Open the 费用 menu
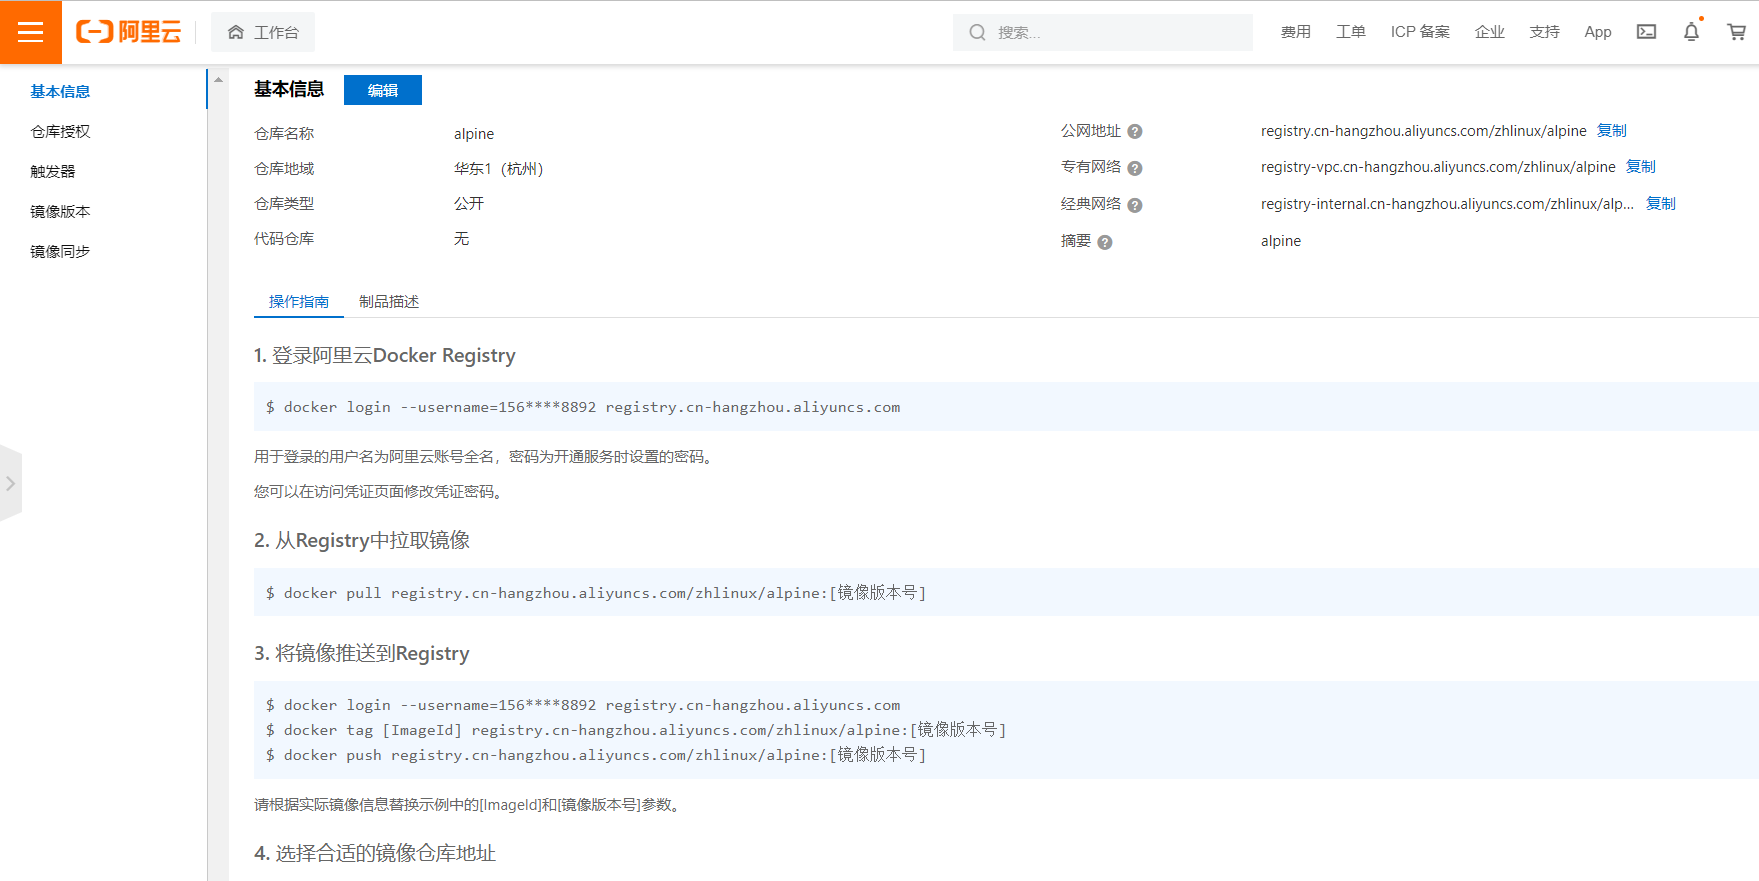This screenshot has width=1759, height=881. pos(1295,32)
